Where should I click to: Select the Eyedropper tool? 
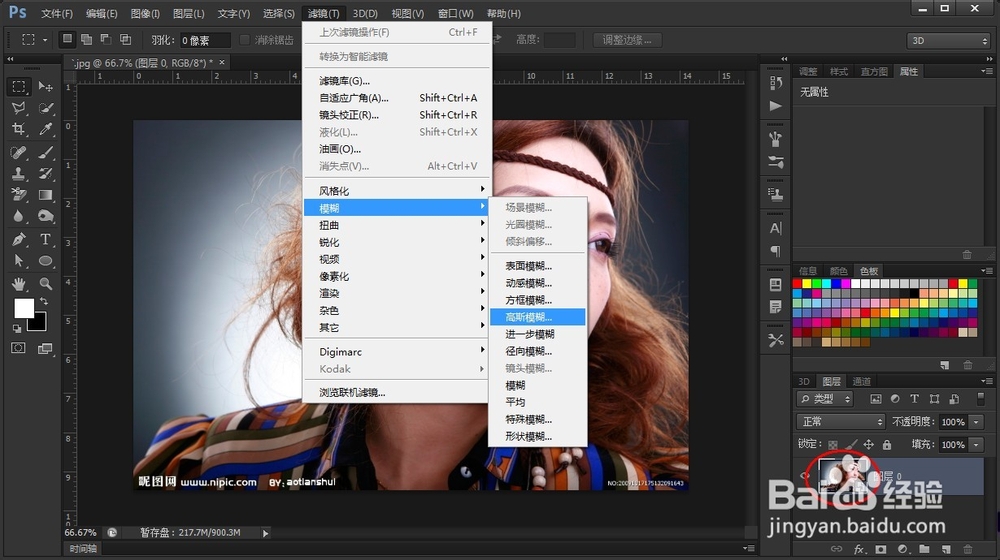tap(45, 129)
